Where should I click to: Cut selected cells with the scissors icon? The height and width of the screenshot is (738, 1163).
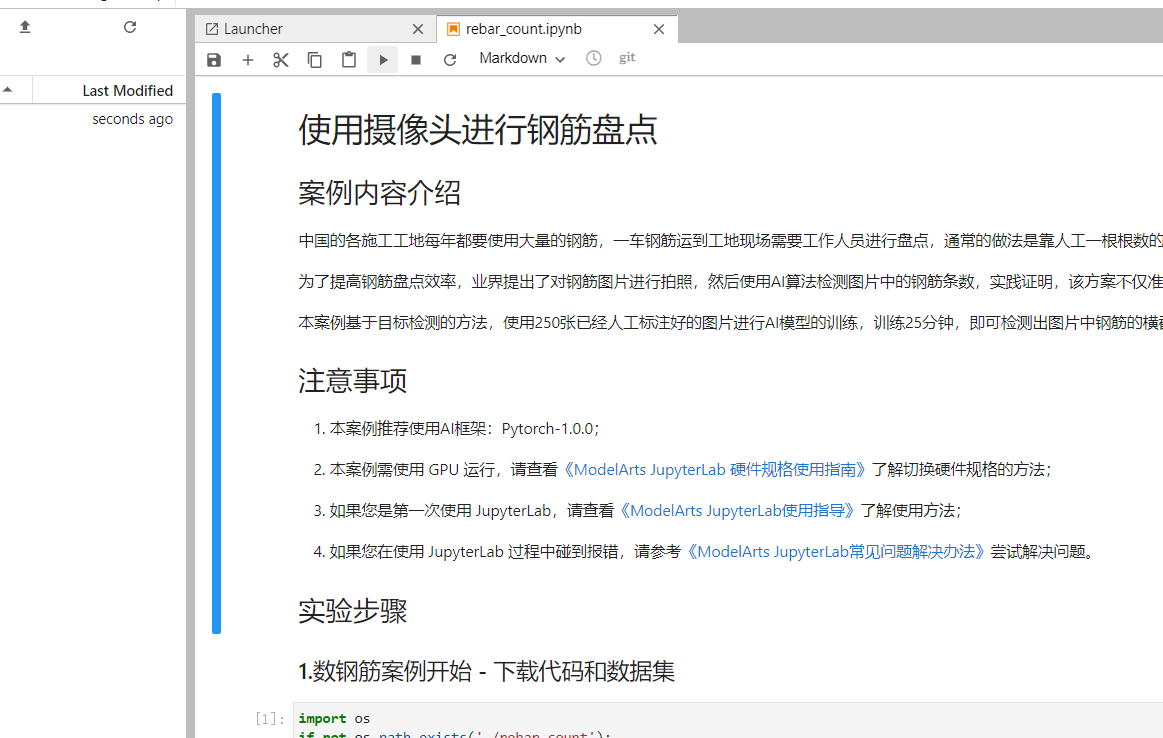coord(280,60)
